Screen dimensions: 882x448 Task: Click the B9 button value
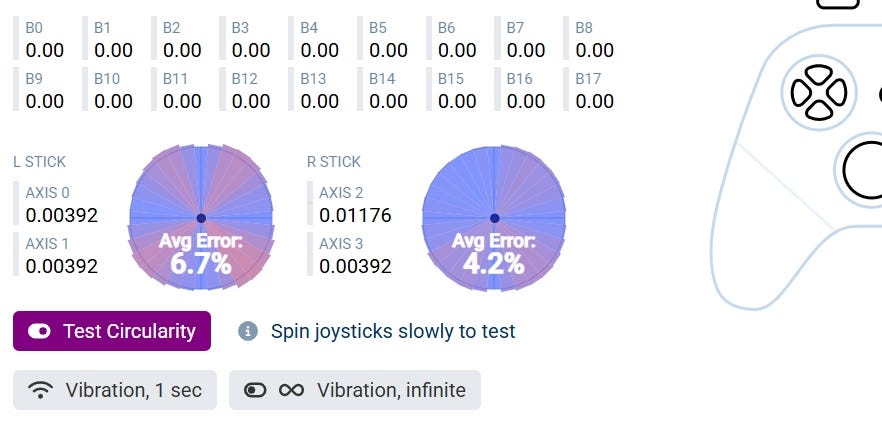[x=45, y=101]
